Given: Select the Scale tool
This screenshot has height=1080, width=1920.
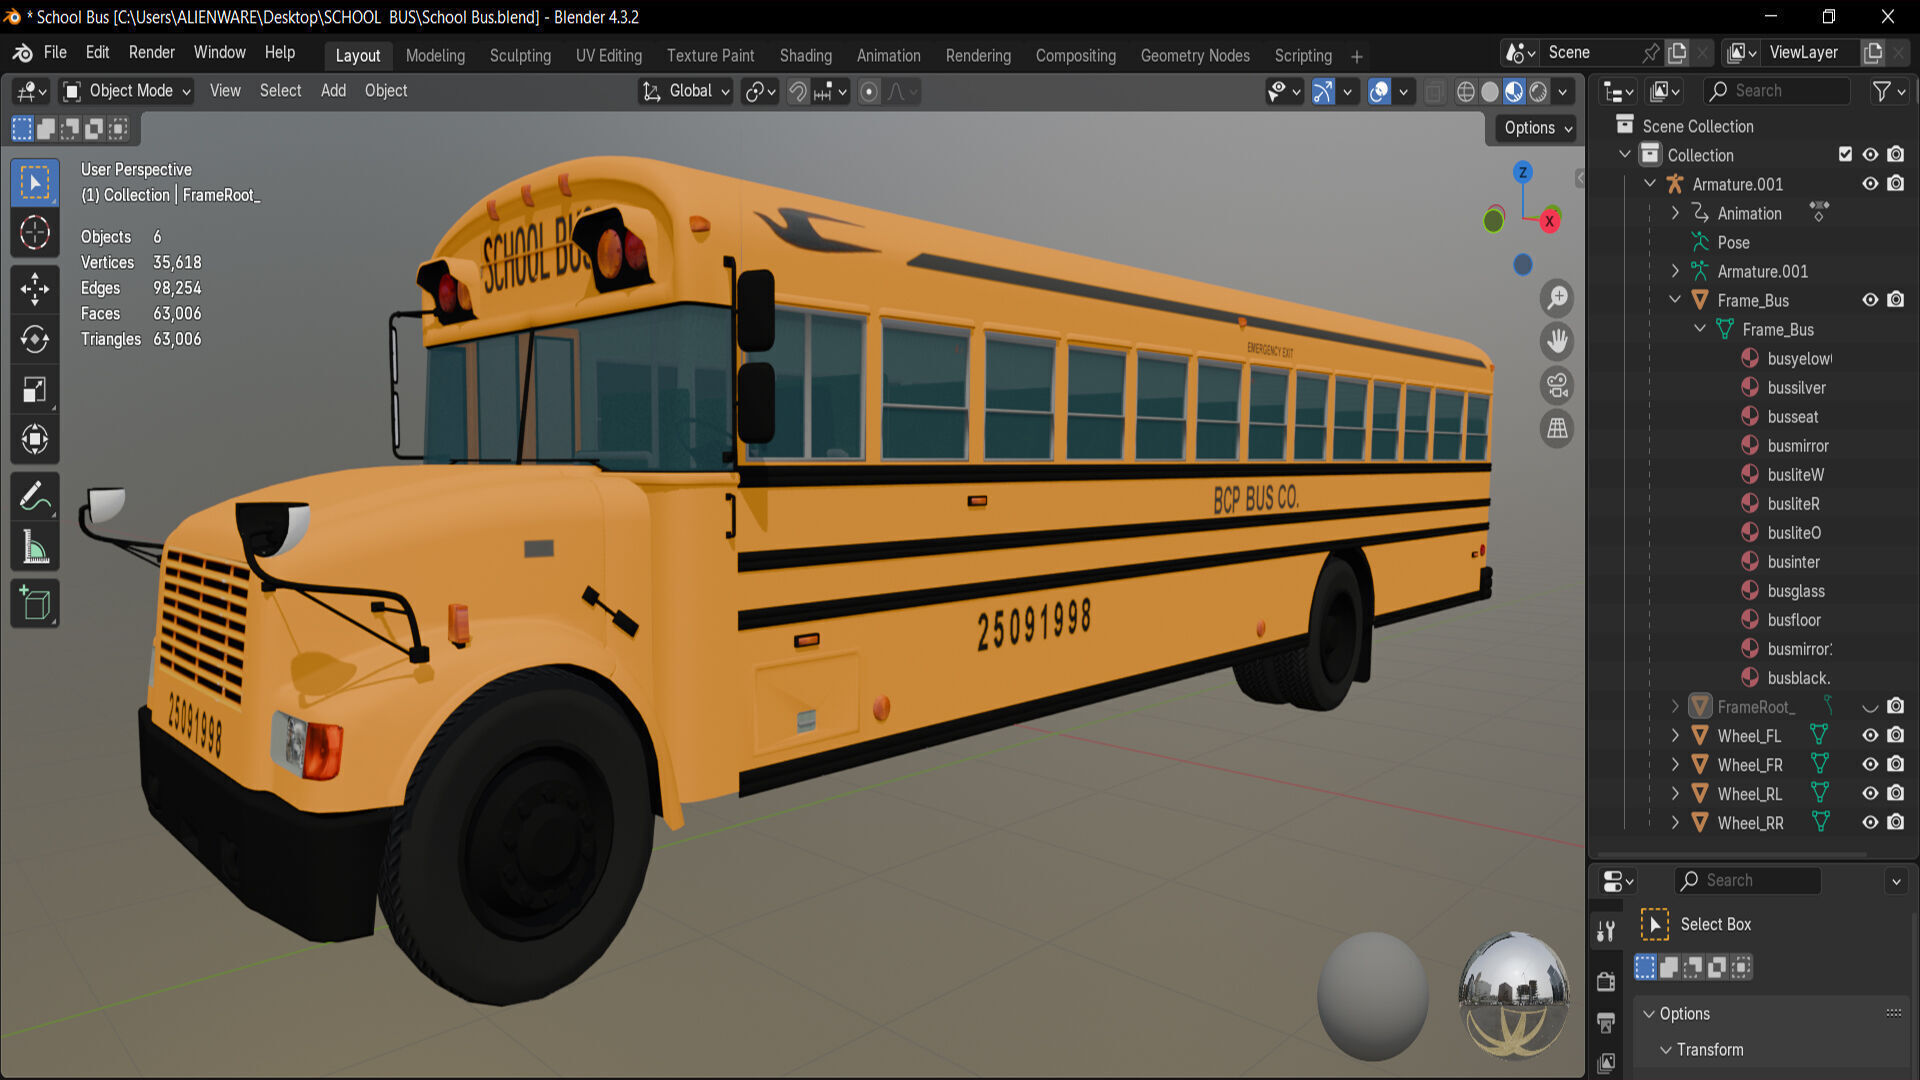Looking at the screenshot, I should (x=35, y=389).
